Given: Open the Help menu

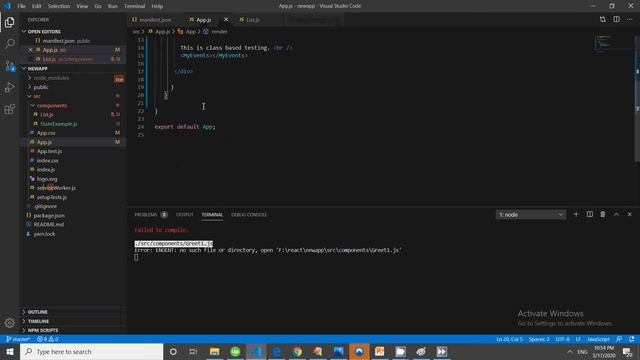Looking at the screenshot, I should pyautogui.click(x=157, y=6).
